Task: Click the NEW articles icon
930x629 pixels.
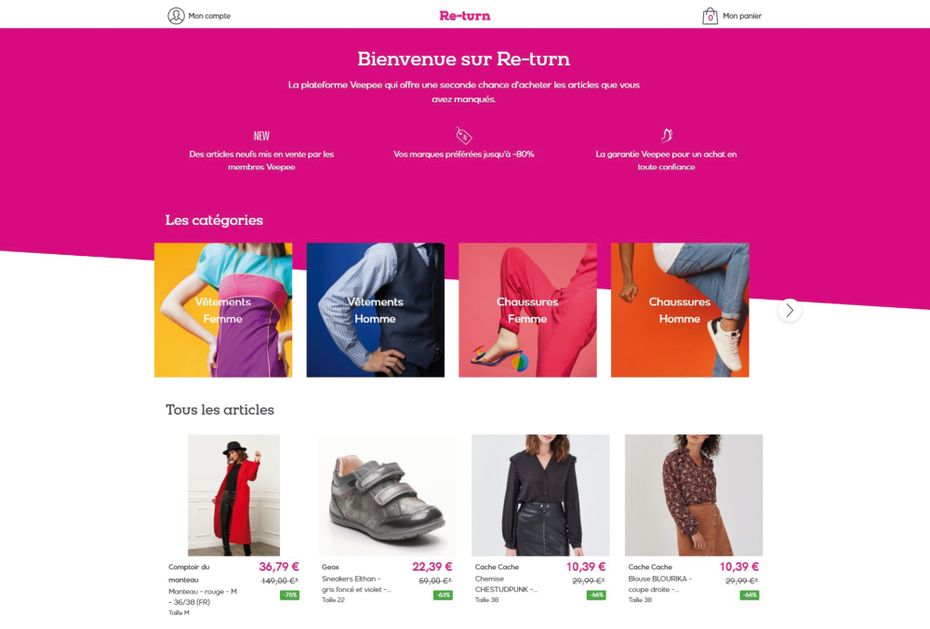Action: coord(262,136)
